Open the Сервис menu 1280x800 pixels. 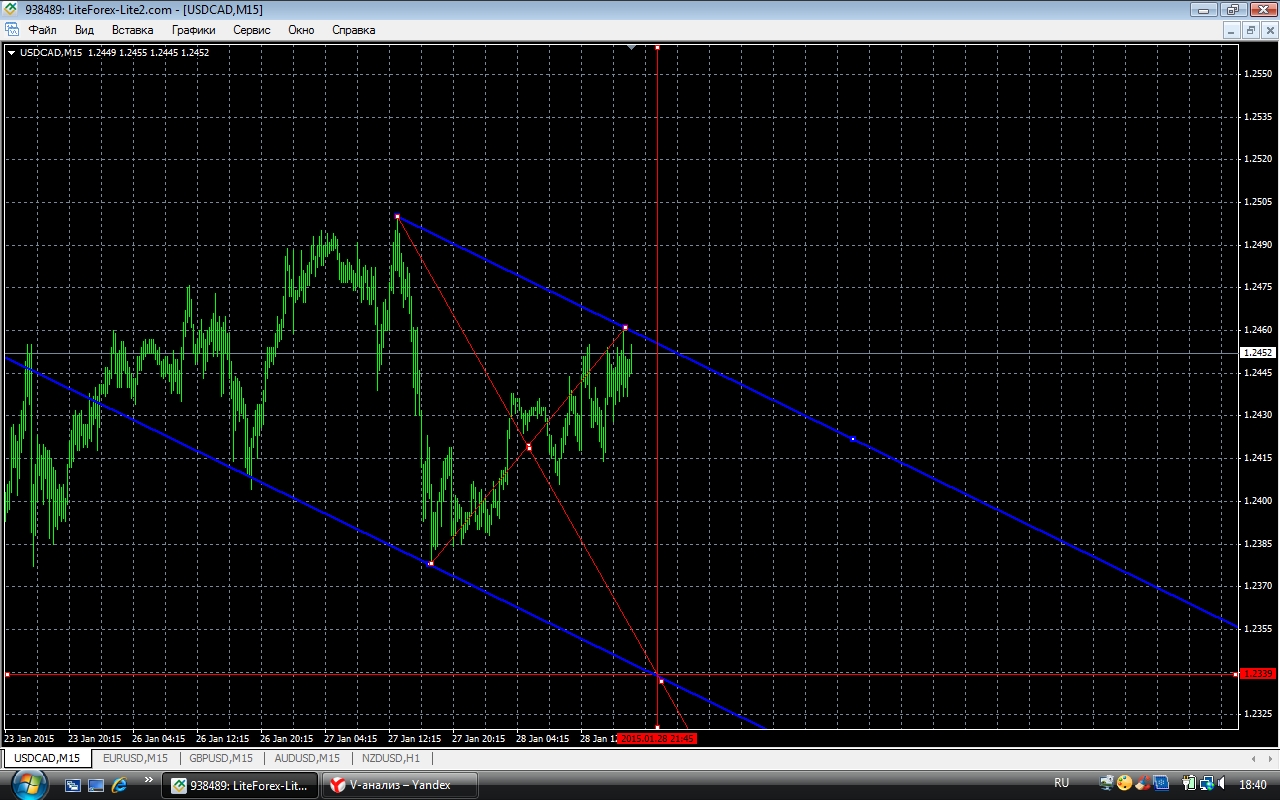(251, 30)
